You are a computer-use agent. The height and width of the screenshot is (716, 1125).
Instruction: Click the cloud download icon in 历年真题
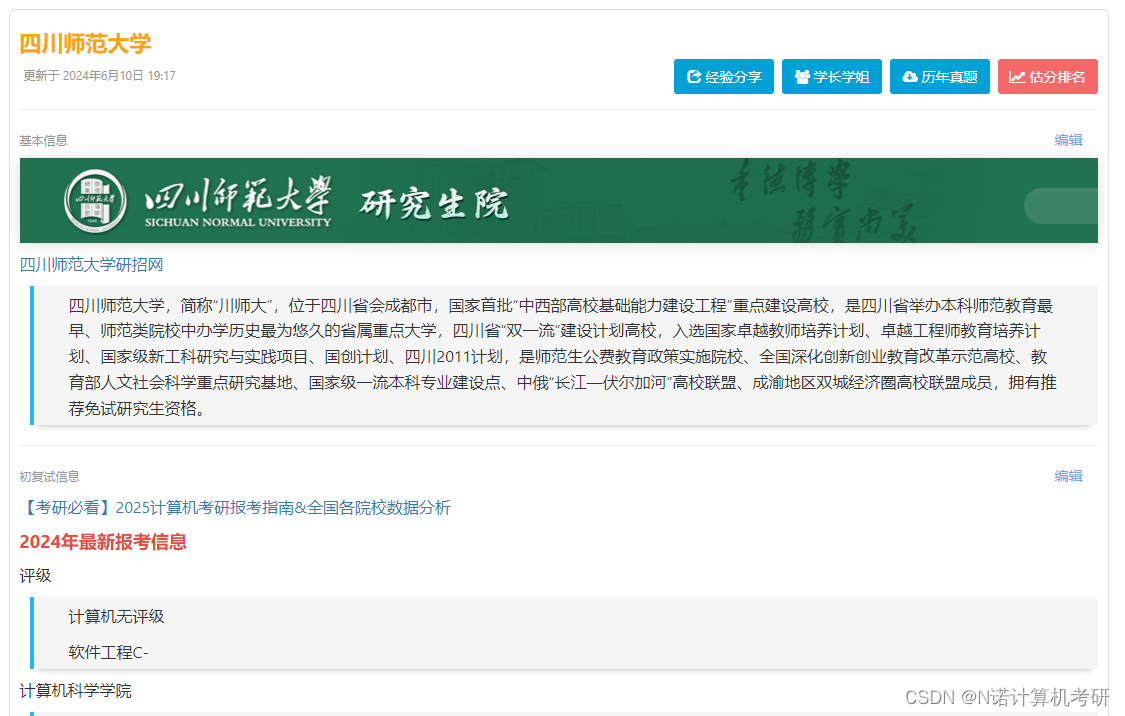[x=910, y=77]
